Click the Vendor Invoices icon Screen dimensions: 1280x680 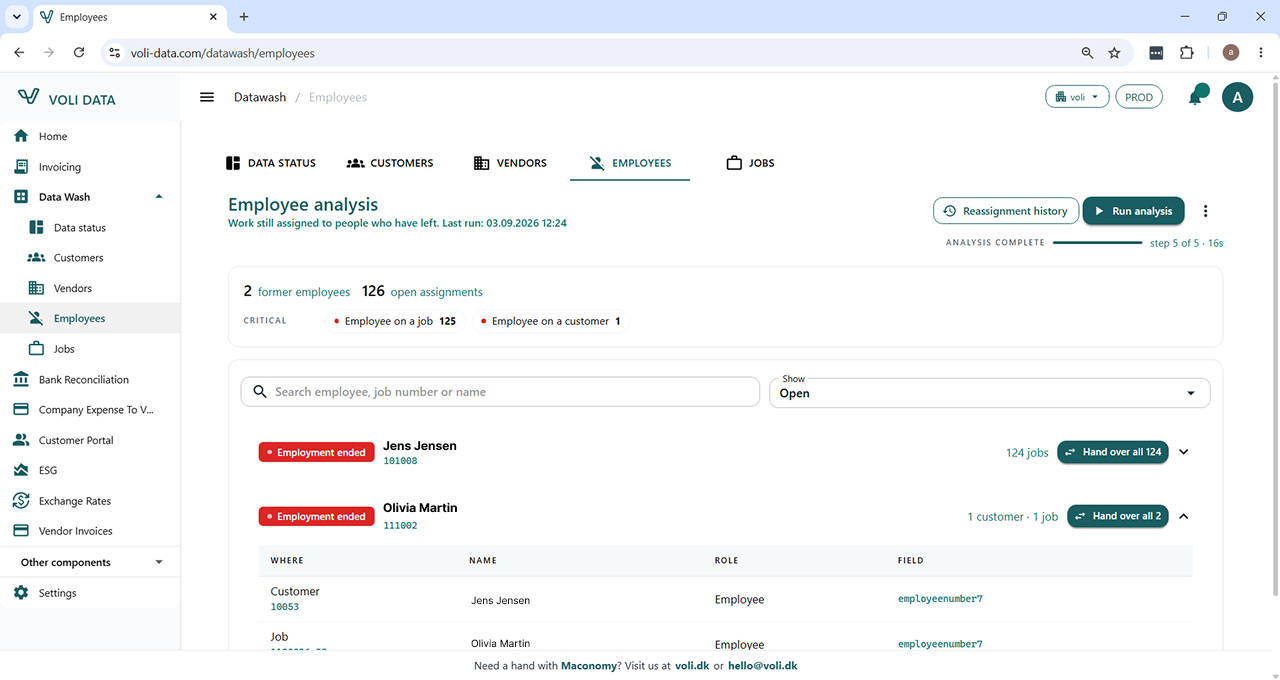coord(21,531)
